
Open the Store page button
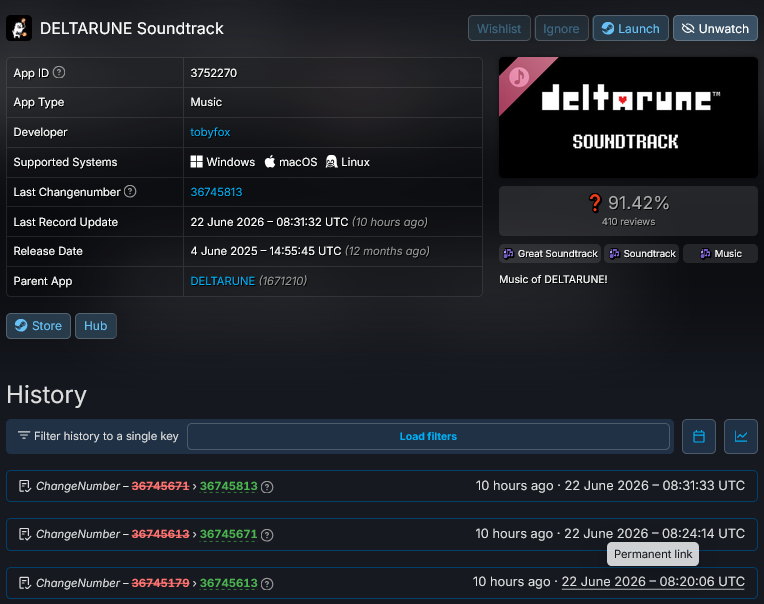pyautogui.click(x=38, y=326)
